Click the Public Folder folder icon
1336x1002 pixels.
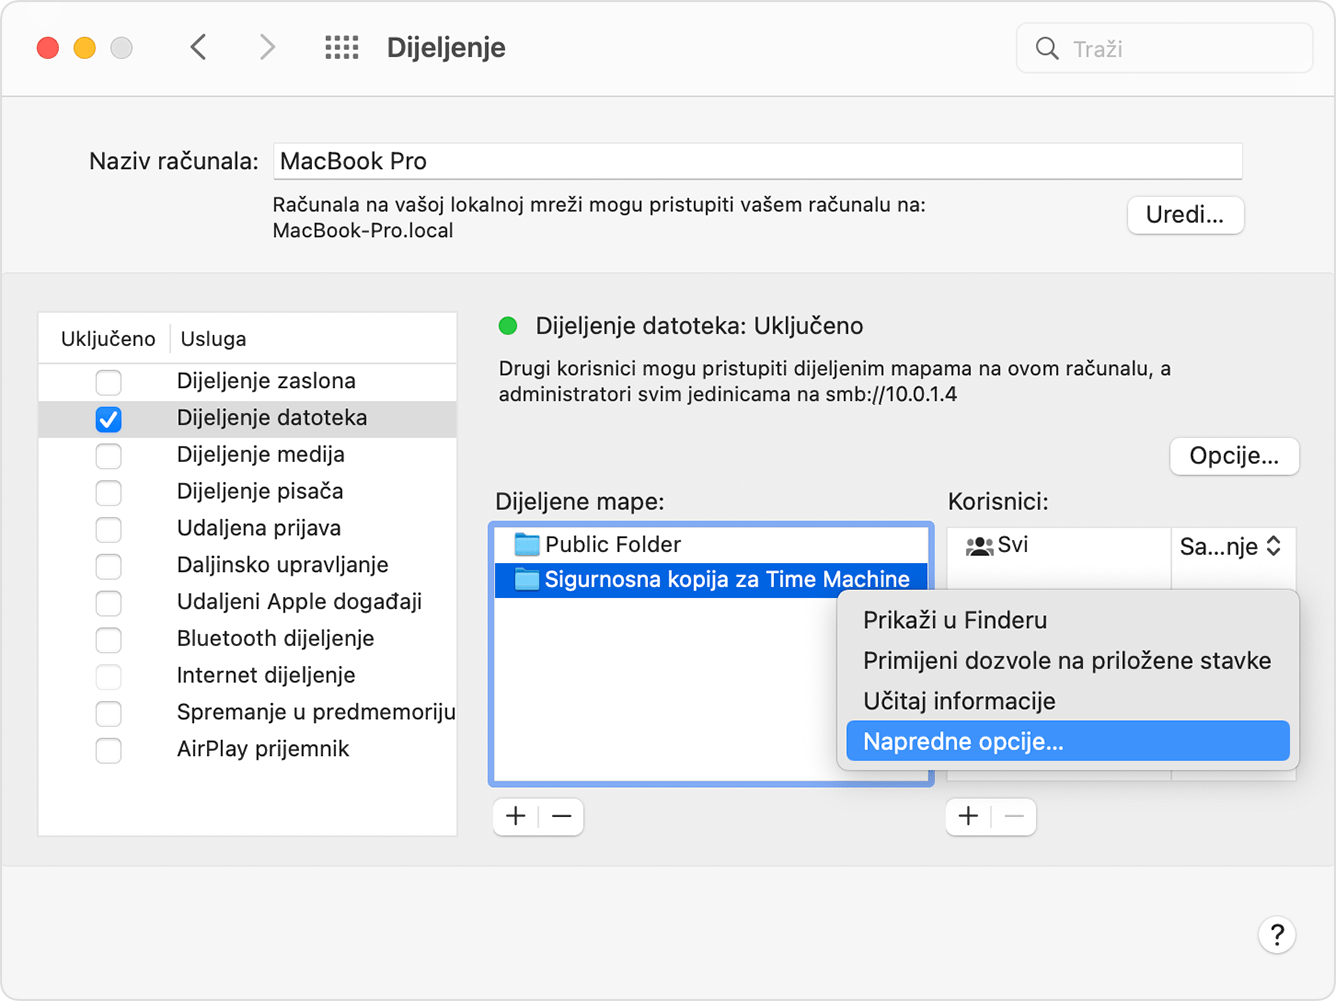coord(526,544)
